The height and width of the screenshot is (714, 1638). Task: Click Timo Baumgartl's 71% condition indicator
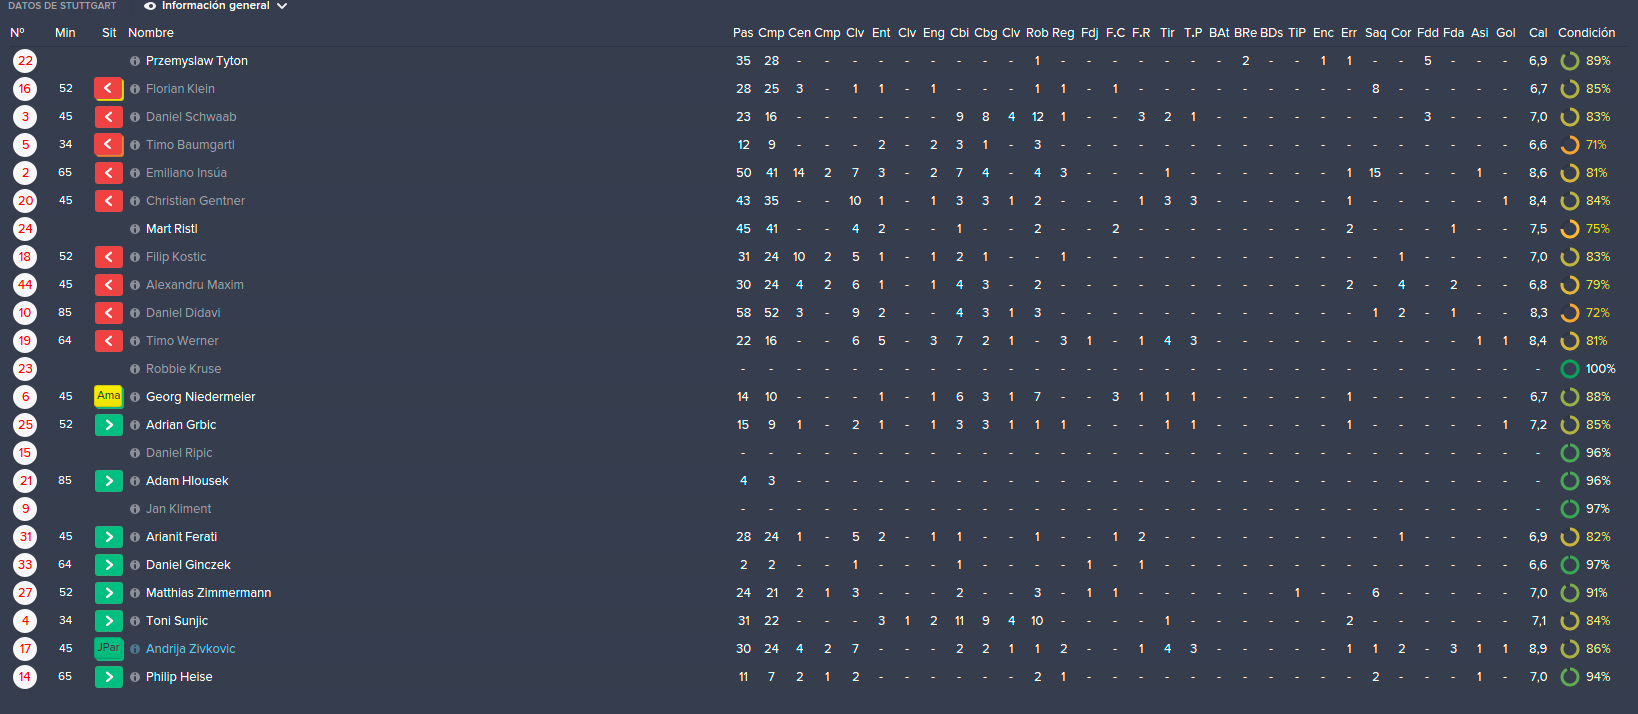pyautogui.click(x=1585, y=145)
